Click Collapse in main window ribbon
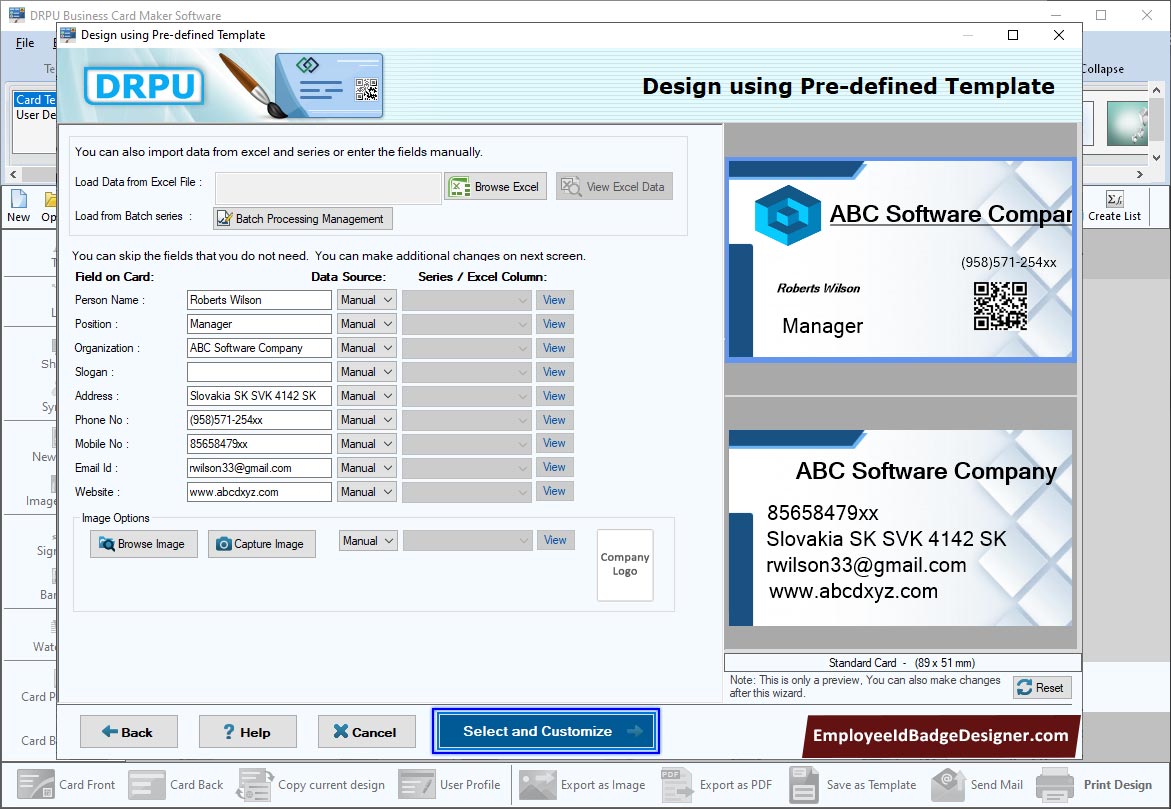 [1102, 69]
